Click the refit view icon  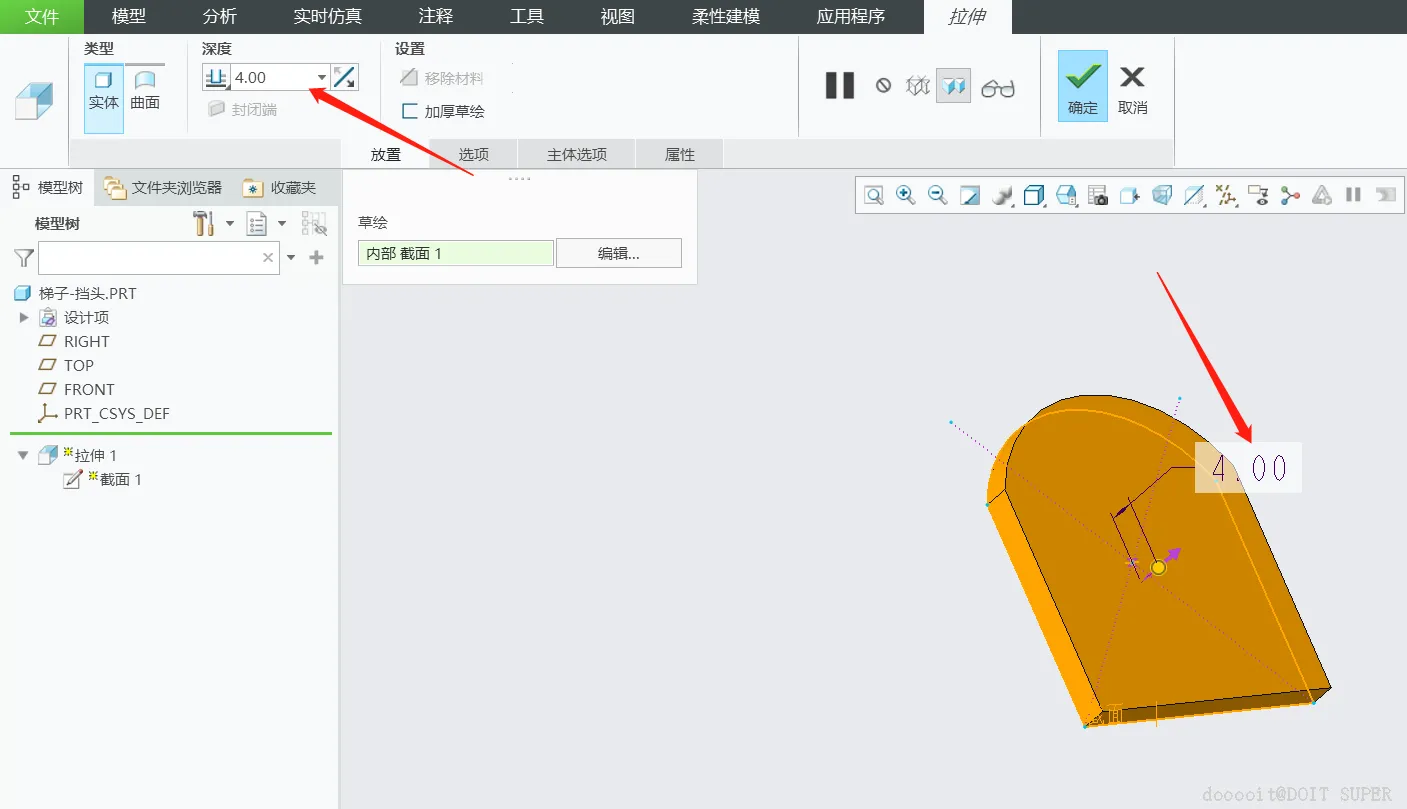click(x=873, y=195)
